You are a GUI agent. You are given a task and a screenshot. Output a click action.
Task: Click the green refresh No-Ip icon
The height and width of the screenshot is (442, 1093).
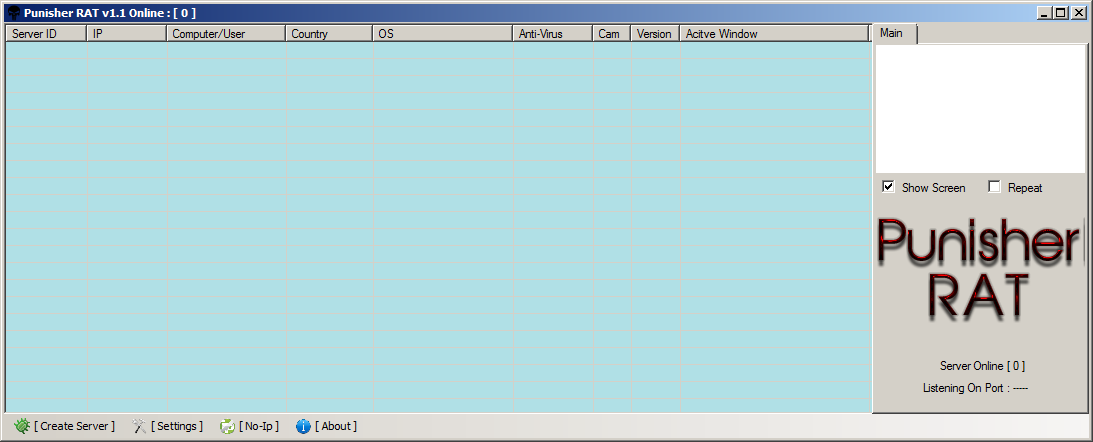coord(227,426)
